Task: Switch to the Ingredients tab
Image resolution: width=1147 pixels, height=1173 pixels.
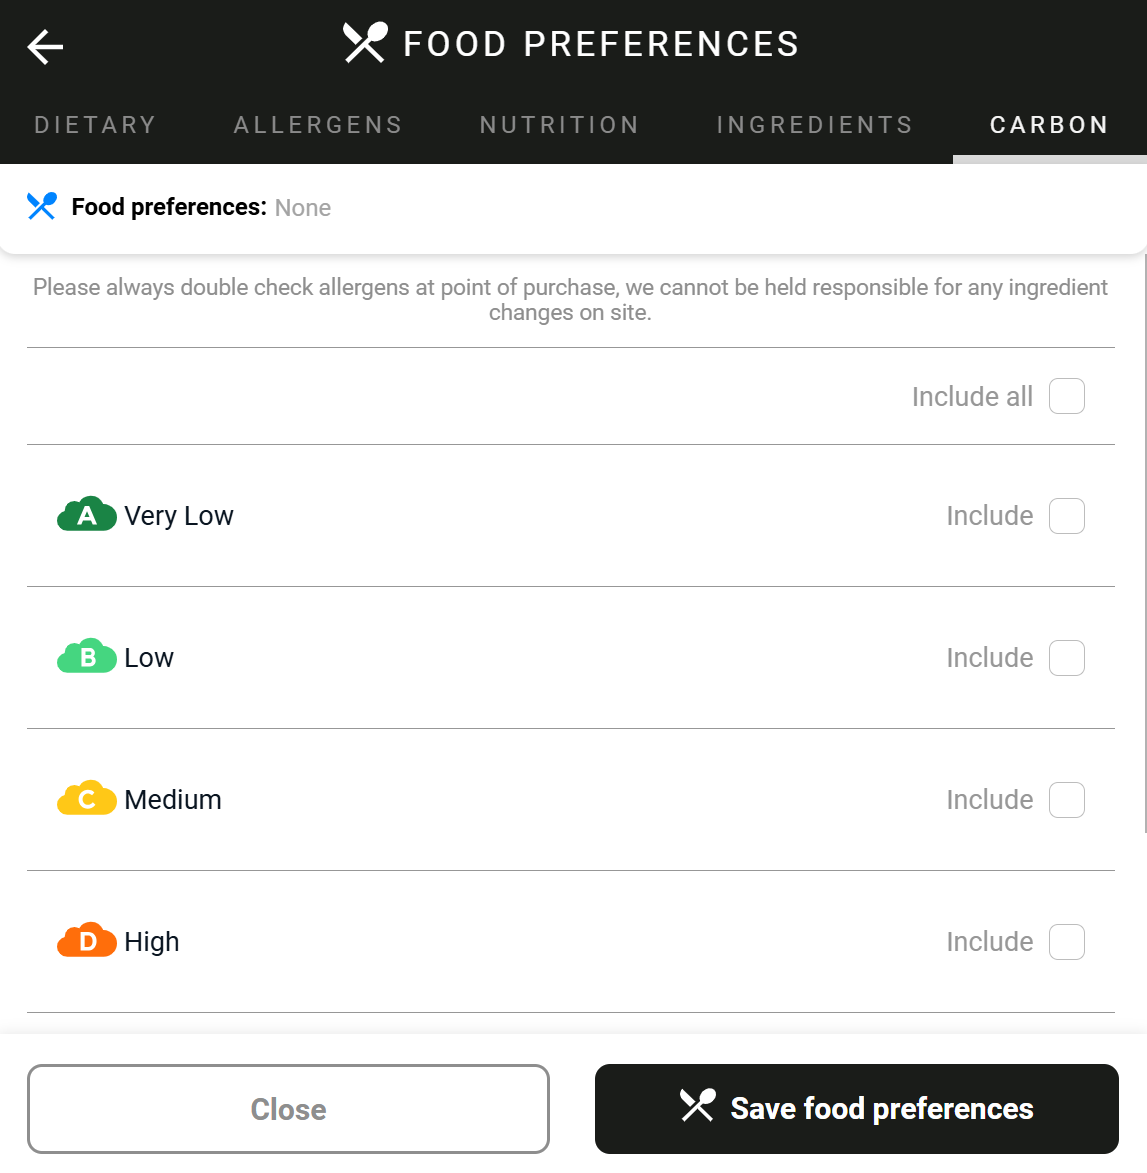Action: tap(814, 124)
